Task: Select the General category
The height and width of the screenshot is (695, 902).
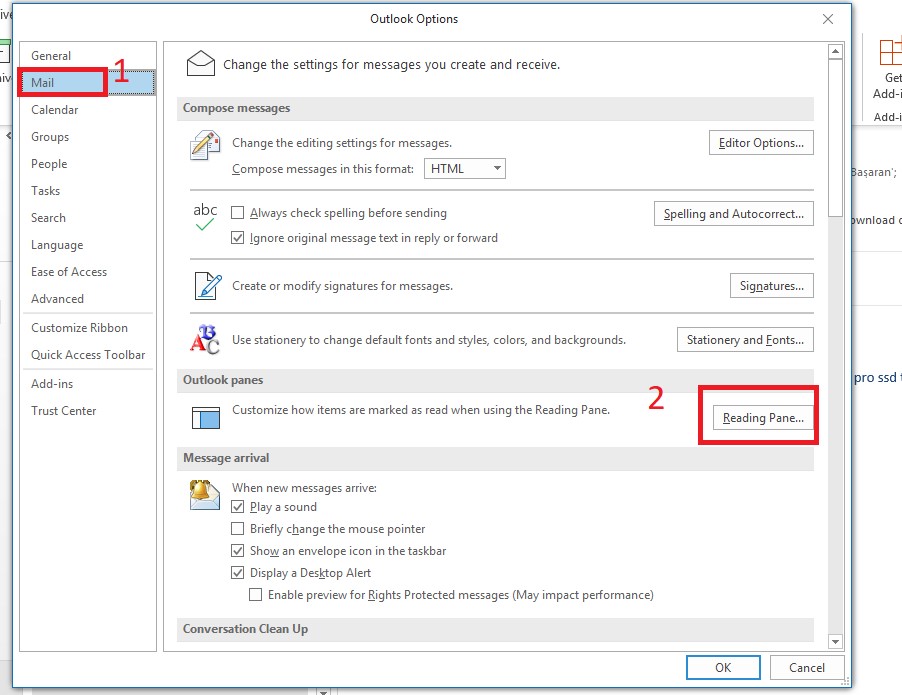Action: point(88,56)
